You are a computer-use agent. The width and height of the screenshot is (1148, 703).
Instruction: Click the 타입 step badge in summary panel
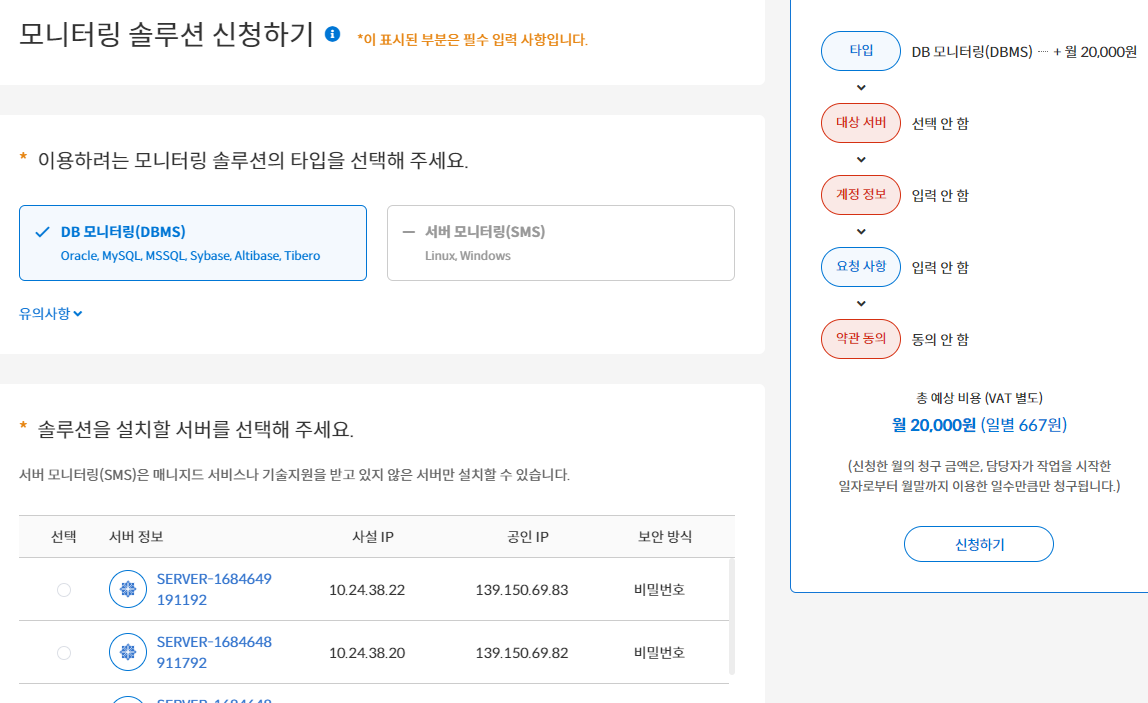click(x=860, y=51)
